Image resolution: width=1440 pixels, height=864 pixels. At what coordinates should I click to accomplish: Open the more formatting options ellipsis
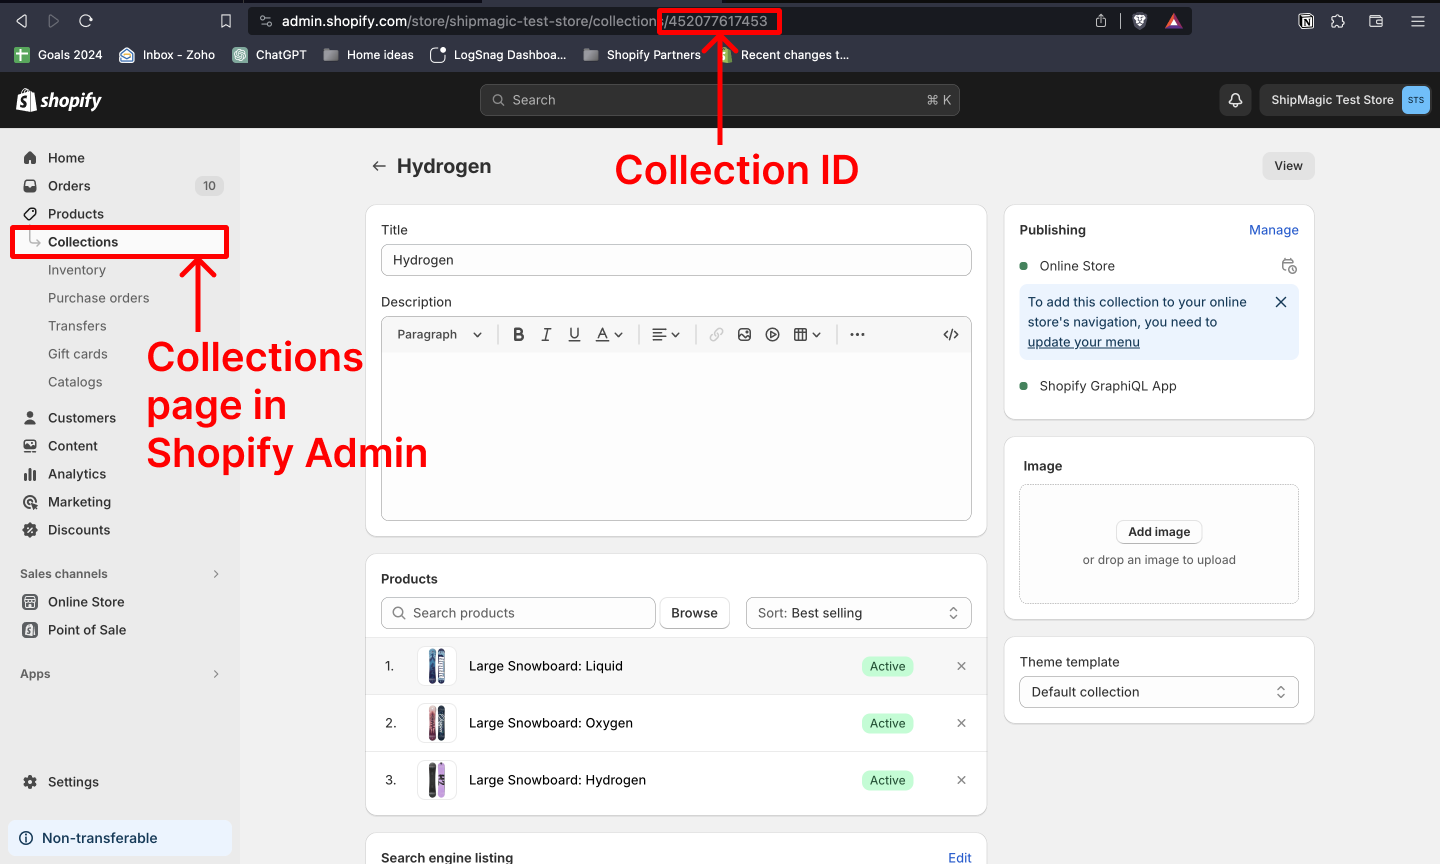coord(857,335)
